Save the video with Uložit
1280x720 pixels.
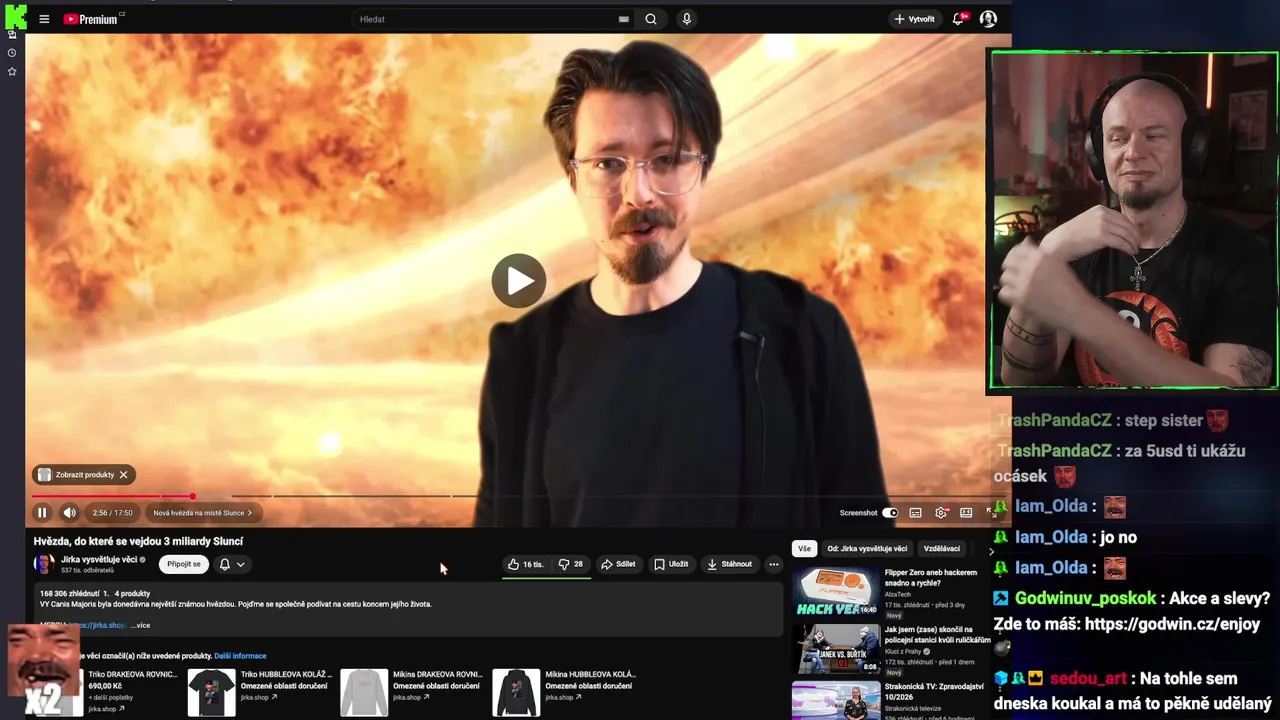(671, 564)
